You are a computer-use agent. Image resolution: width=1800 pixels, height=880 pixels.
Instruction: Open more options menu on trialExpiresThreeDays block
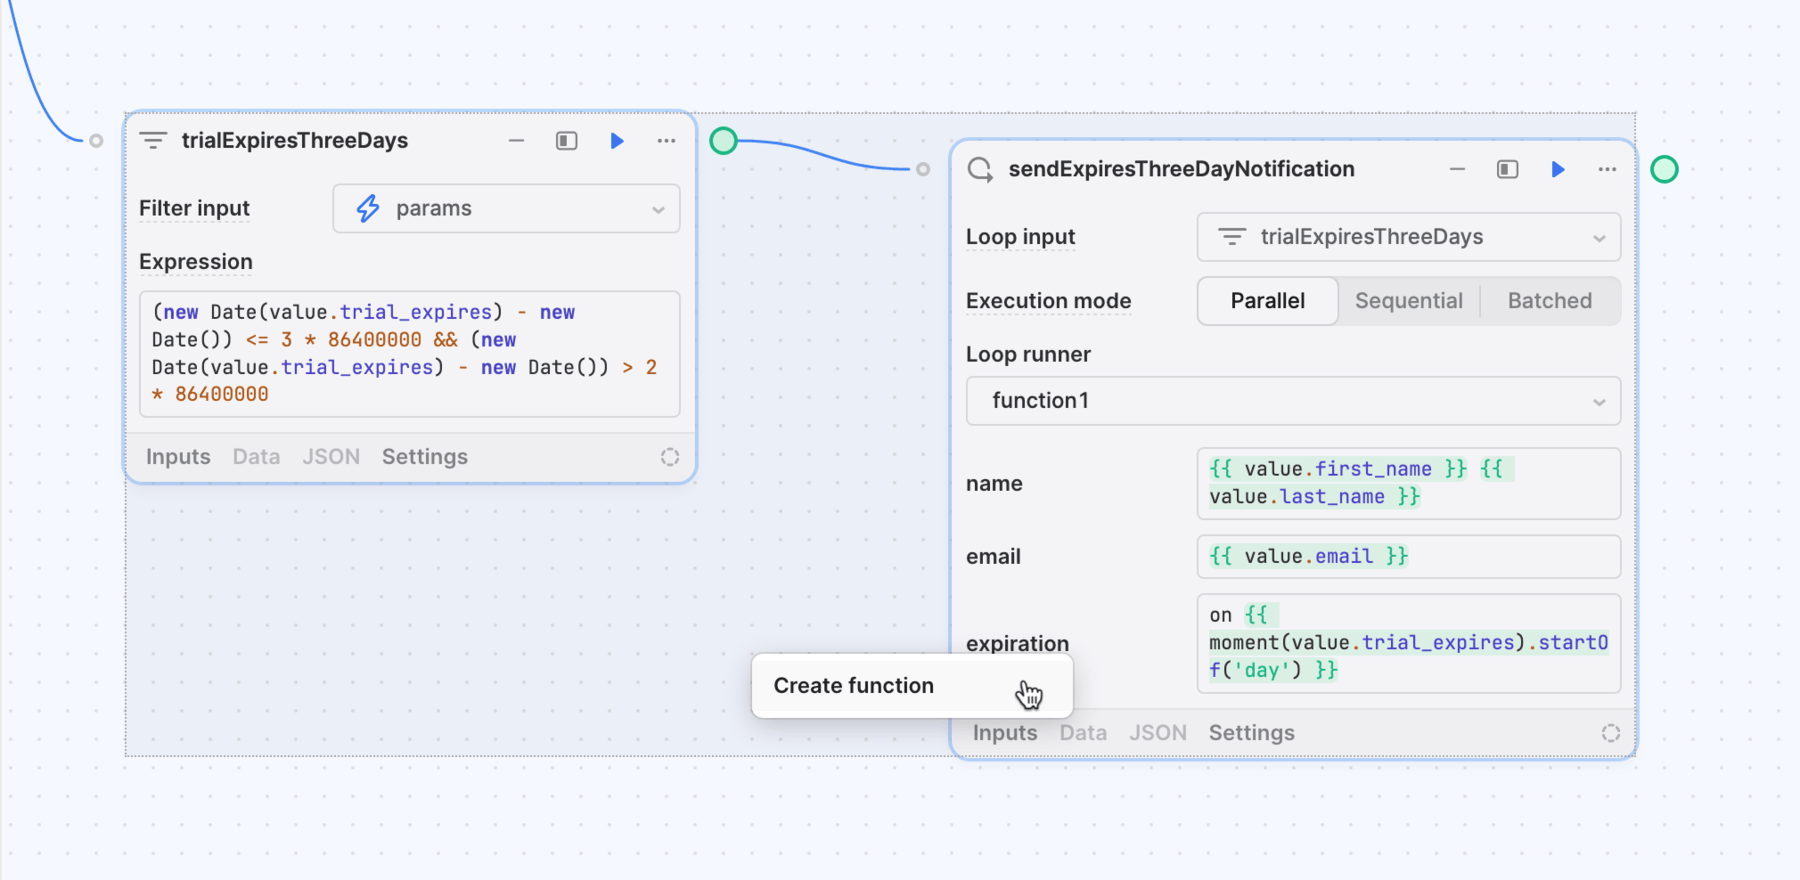667,141
